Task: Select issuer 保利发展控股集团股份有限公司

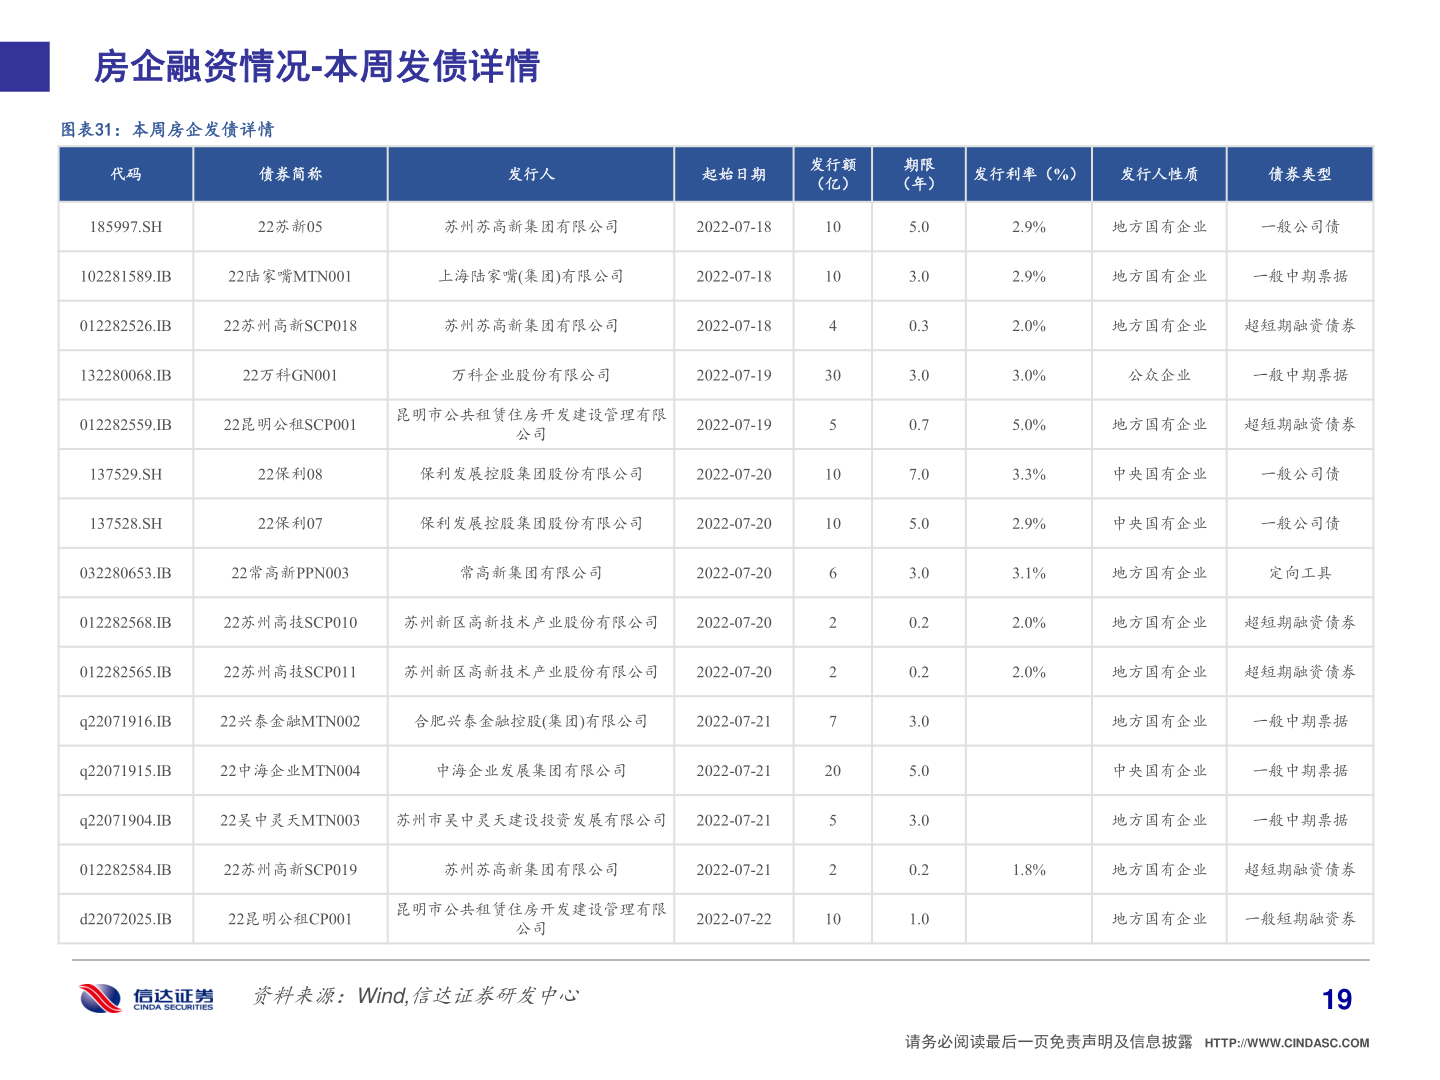Action: 530,473
